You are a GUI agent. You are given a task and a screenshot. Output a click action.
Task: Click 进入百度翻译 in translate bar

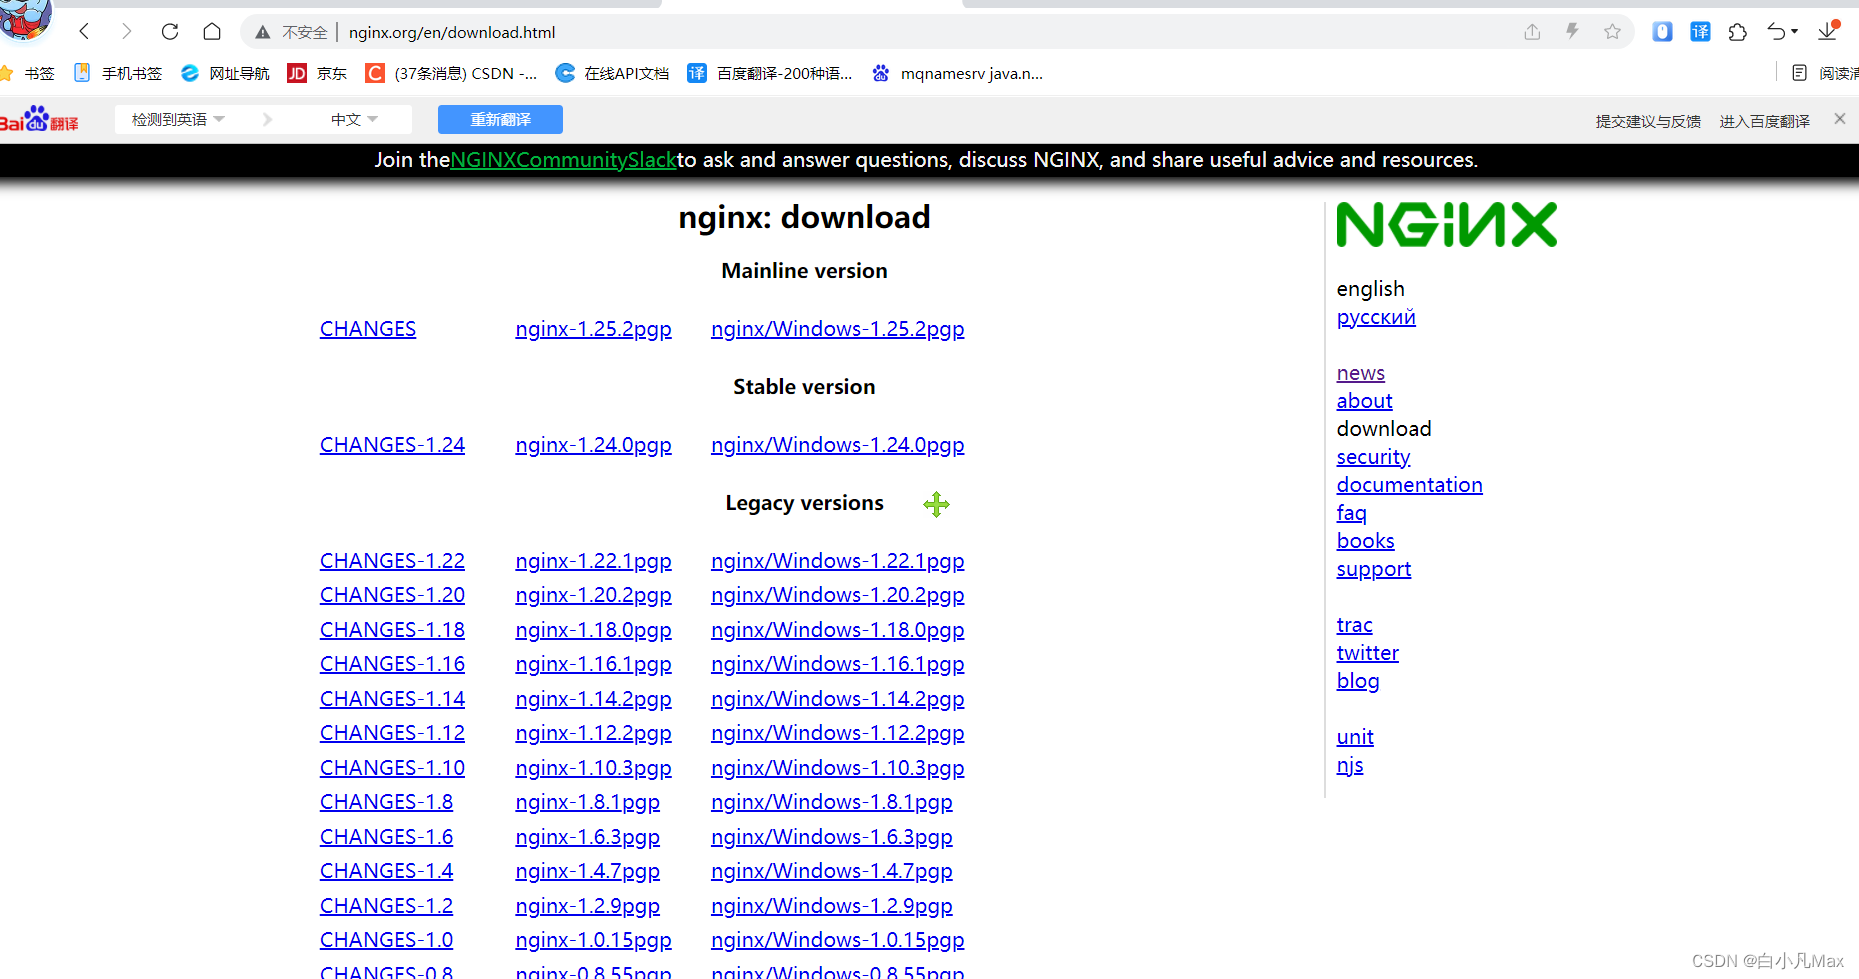(1764, 120)
